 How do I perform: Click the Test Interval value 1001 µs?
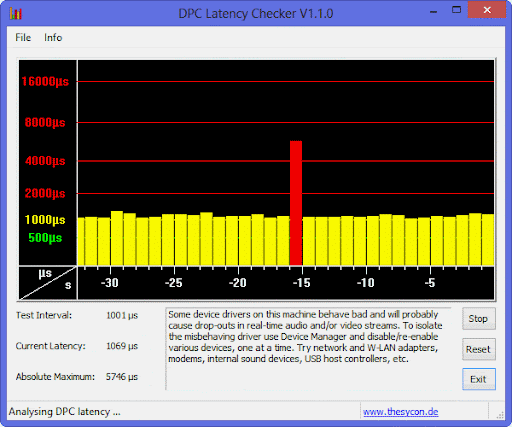tap(122, 315)
